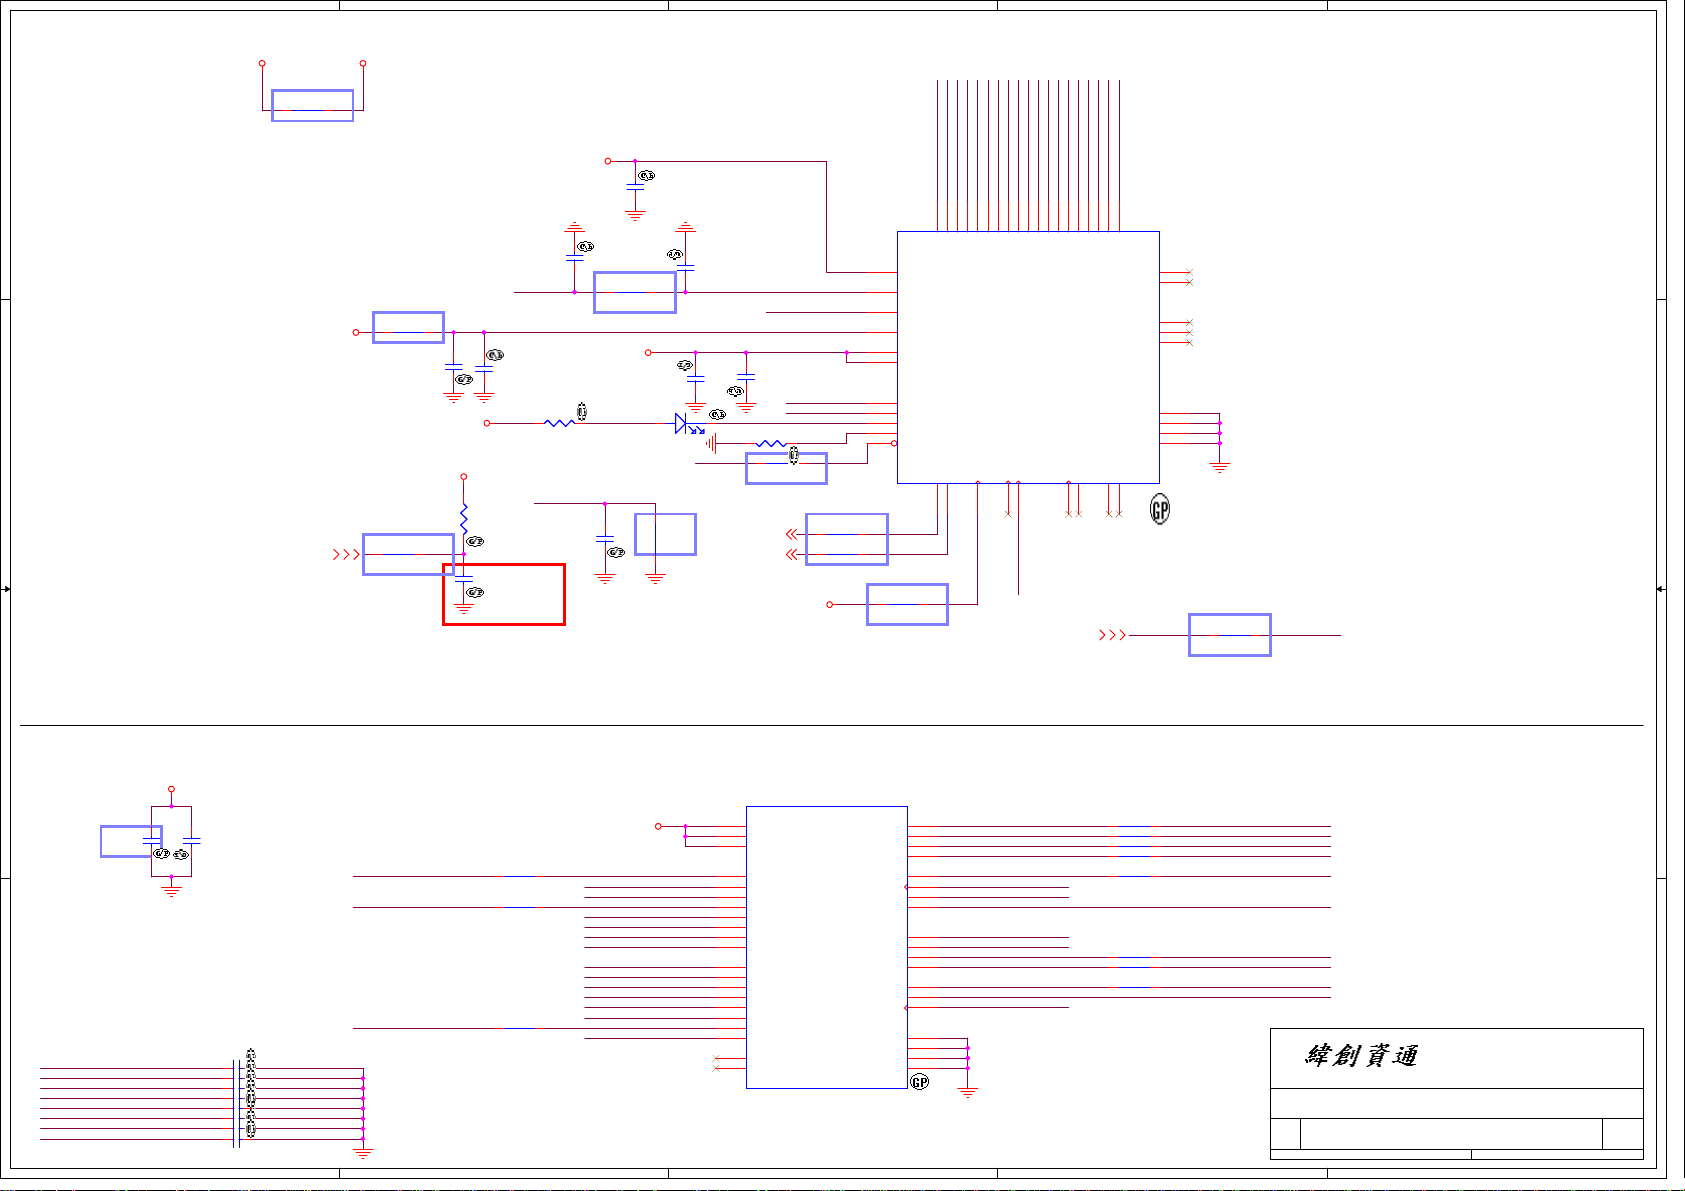Select the large upper IC body

(x=1028, y=357)
